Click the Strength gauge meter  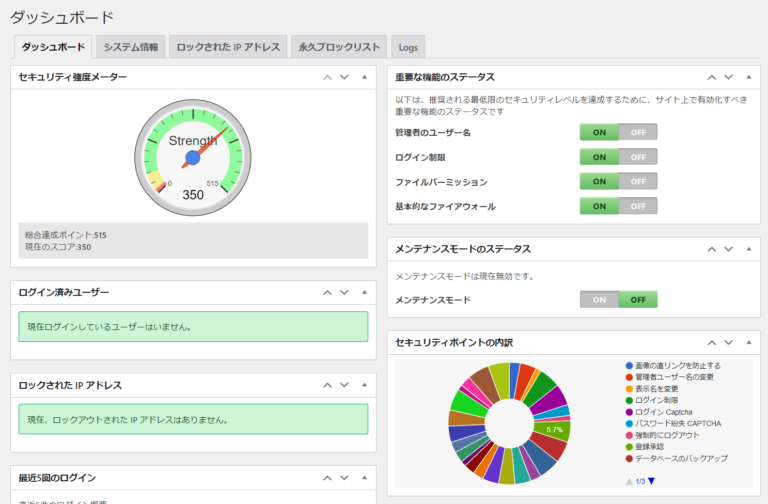coord(193,158)
